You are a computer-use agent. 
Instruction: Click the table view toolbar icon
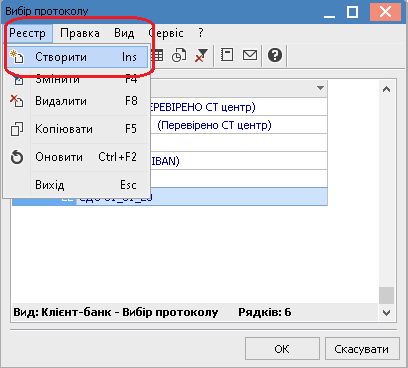click(x=158, y=55)
